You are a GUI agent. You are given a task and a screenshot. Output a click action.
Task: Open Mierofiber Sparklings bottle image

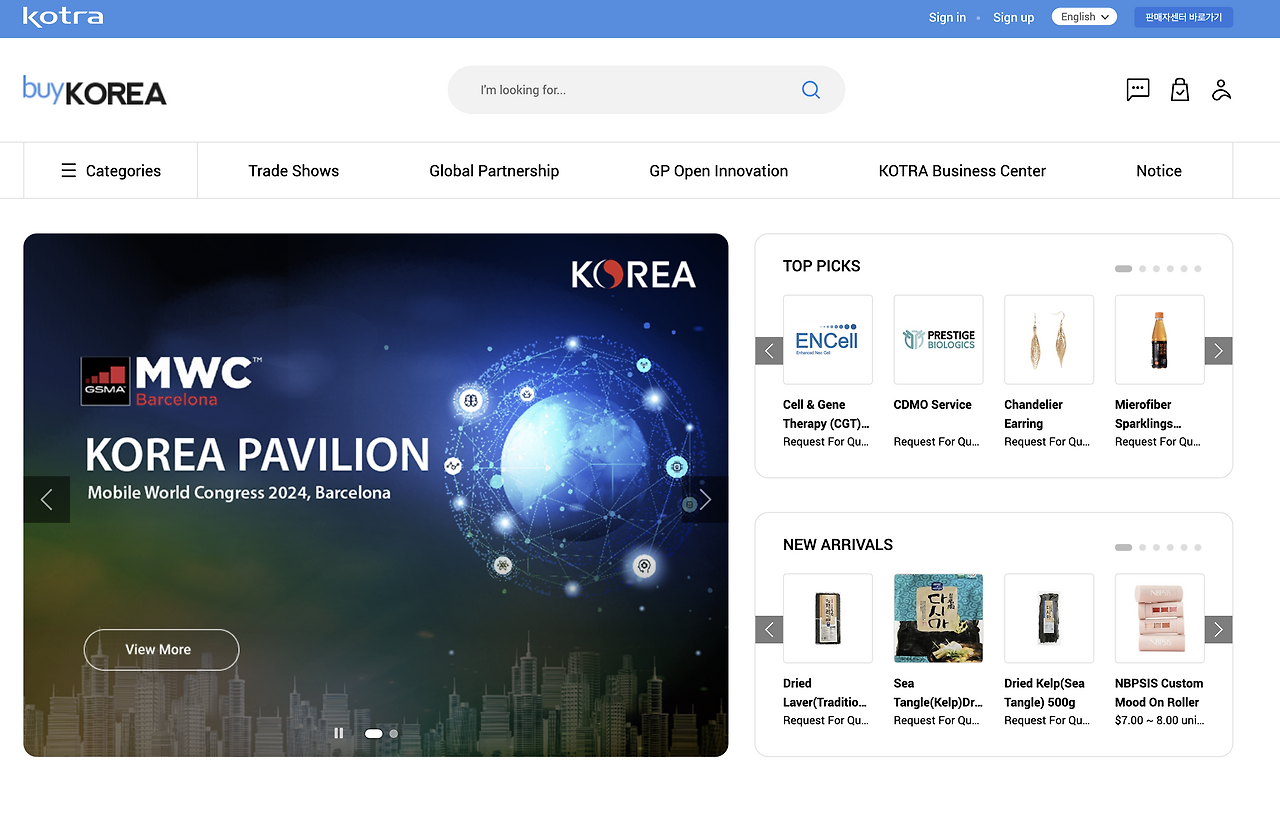point(1160,339)
